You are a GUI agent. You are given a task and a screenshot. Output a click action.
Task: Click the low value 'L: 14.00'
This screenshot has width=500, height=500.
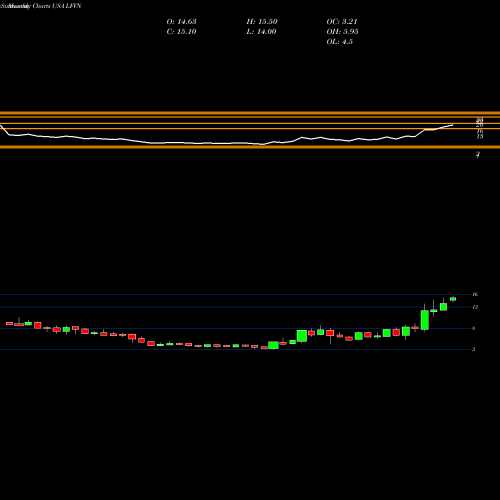[x=261, y=32]
